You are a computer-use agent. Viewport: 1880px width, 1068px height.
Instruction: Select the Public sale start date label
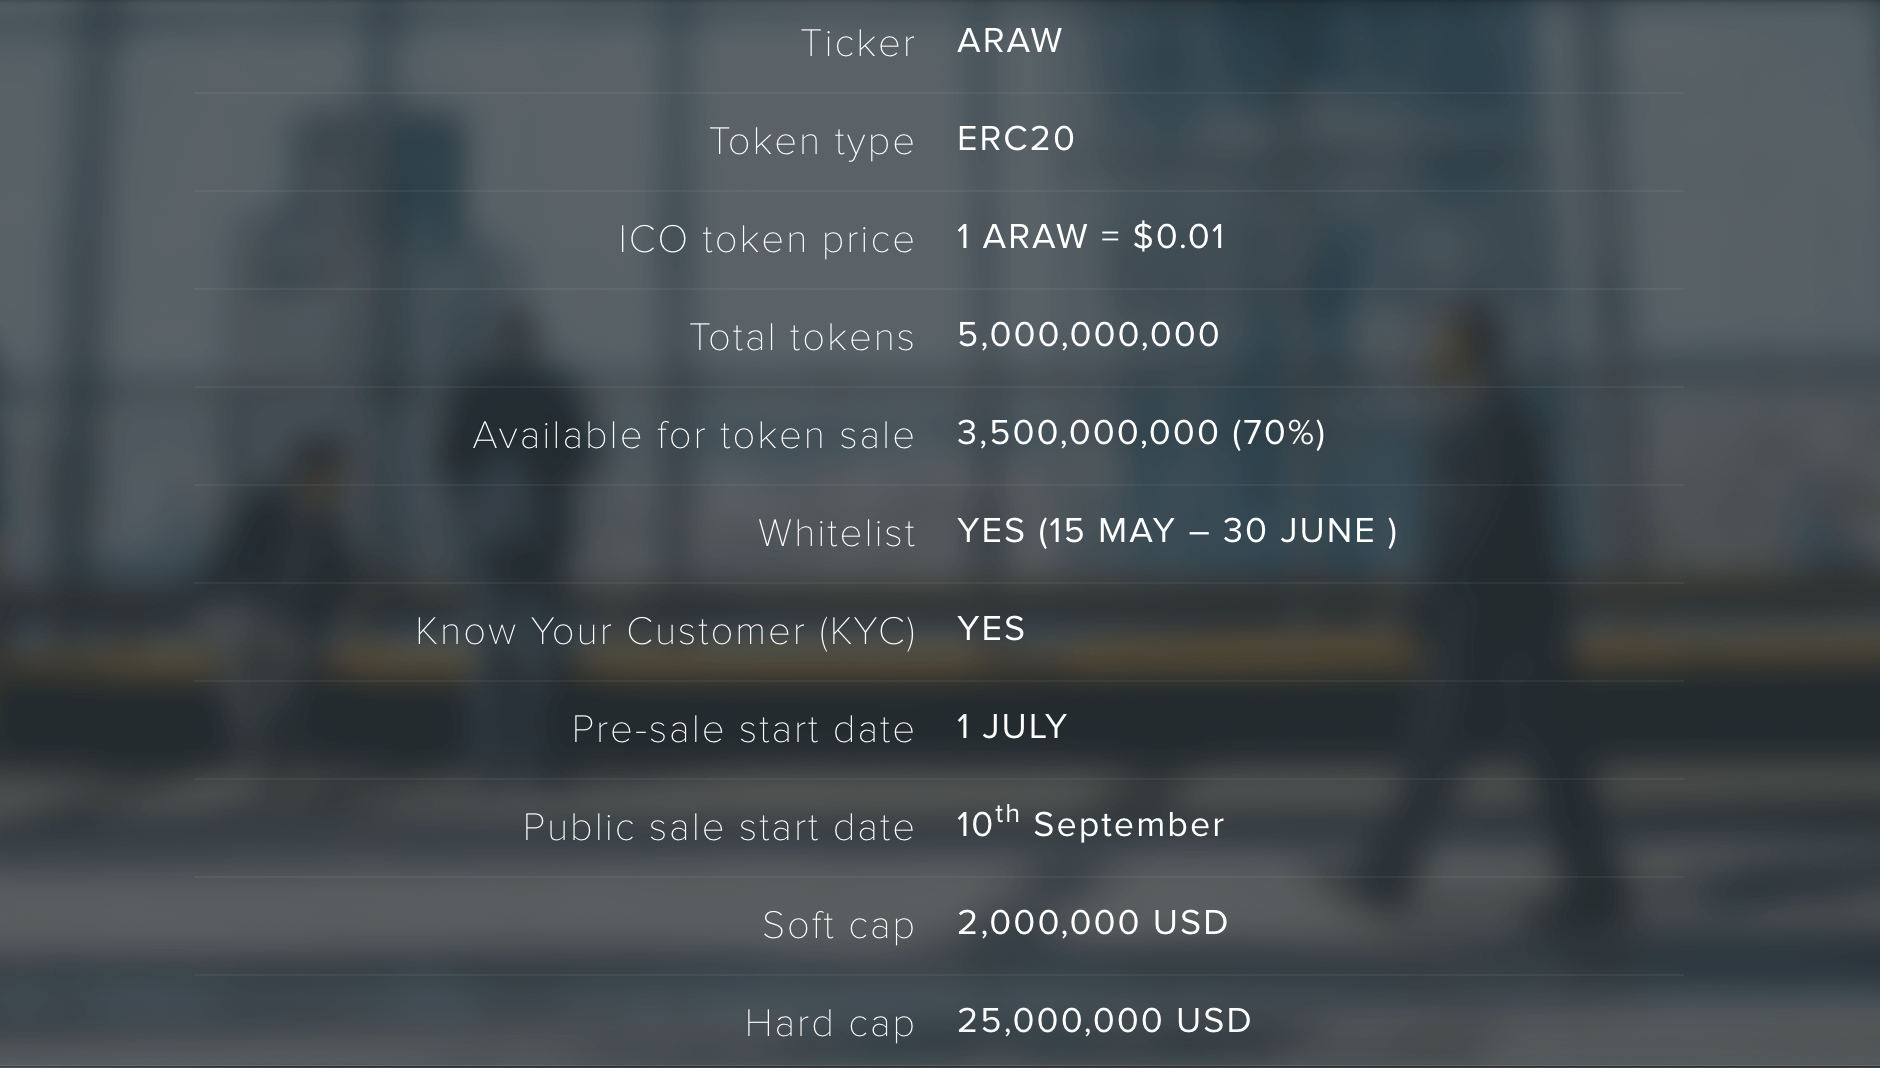pos(719,827)
